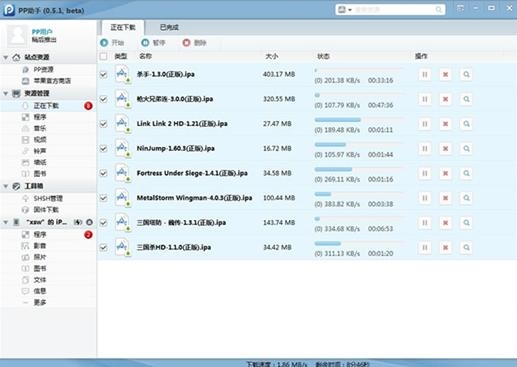Uncheck MetalStorm Wingman checkbox
517x367 pixels.
103,198
